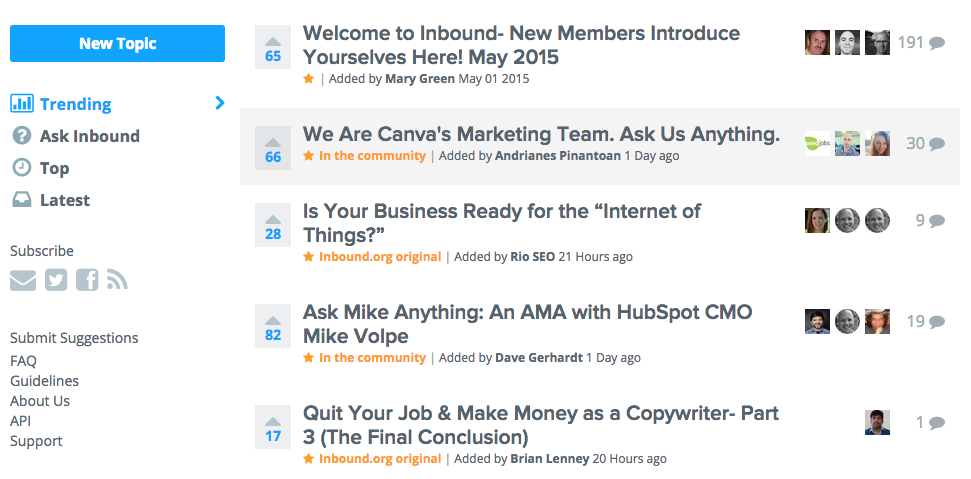Upvote the Welcome to Inbound topic
The width and height of the screenshot is (971, 479).
point(273,47)
